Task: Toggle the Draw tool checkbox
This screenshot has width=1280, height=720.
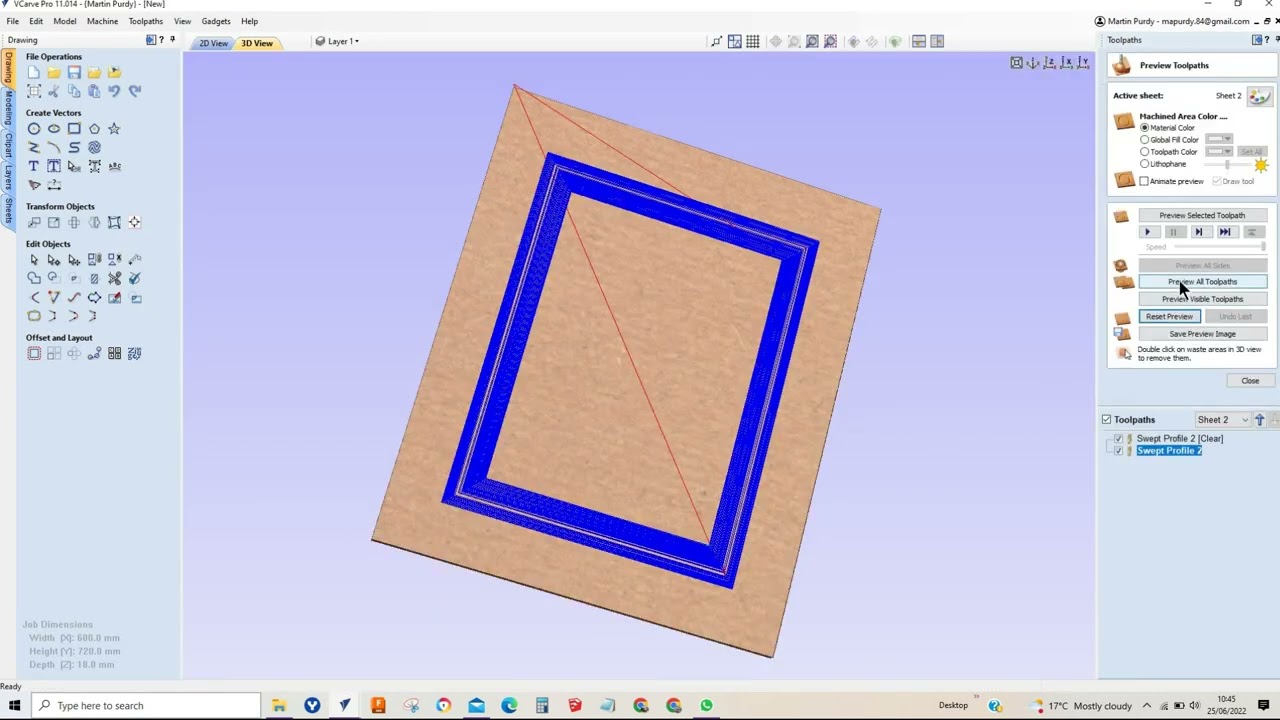Action: point(1216,181)
